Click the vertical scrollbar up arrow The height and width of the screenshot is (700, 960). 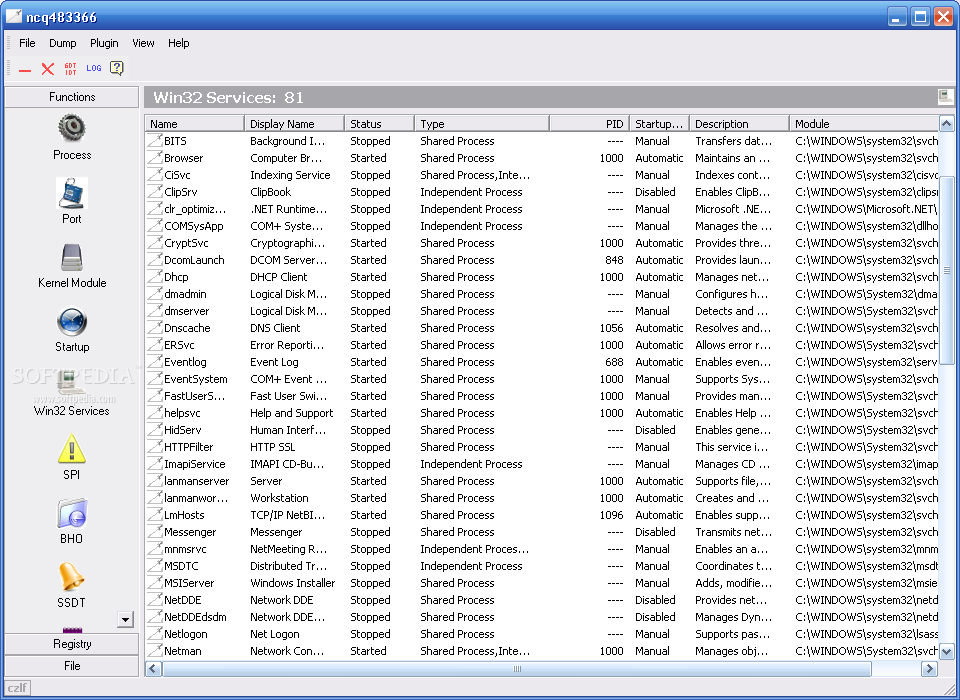[x=947, y=124]
